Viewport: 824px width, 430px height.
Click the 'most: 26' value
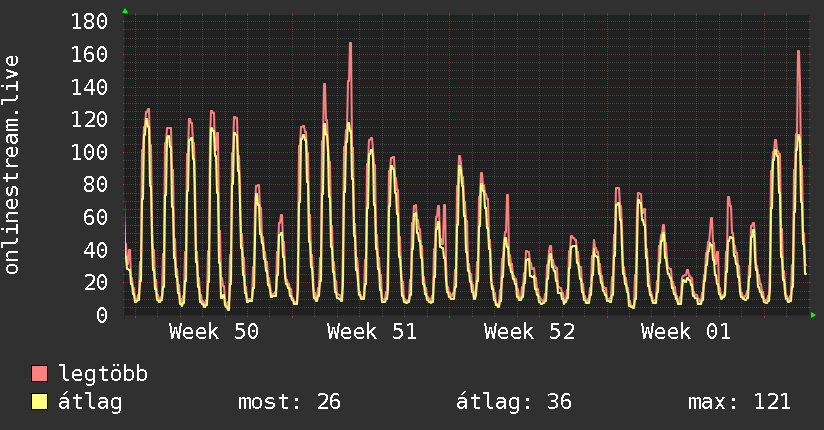click(290, 402)
